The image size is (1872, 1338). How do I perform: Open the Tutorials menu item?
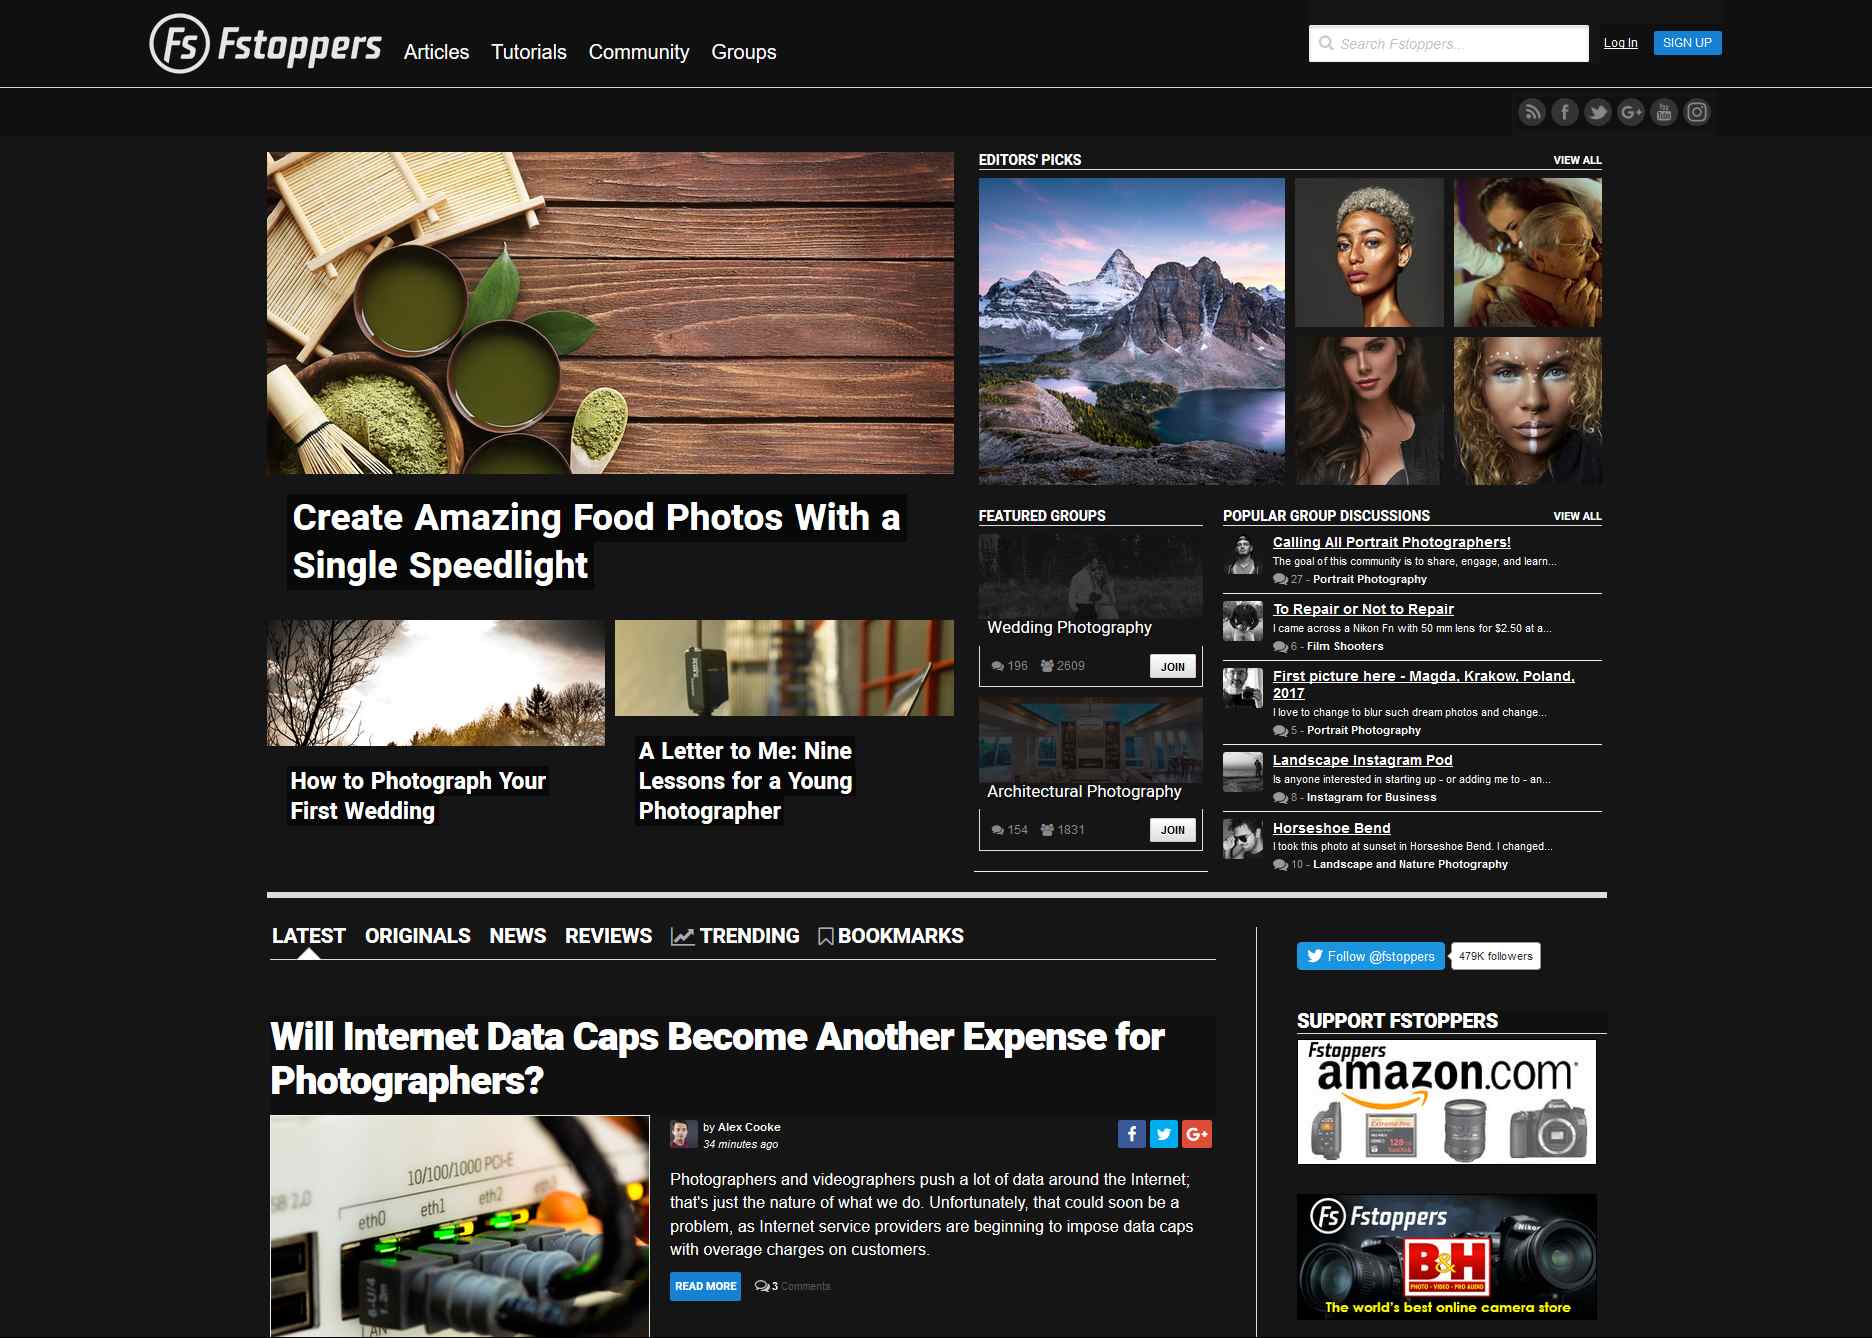529,52
